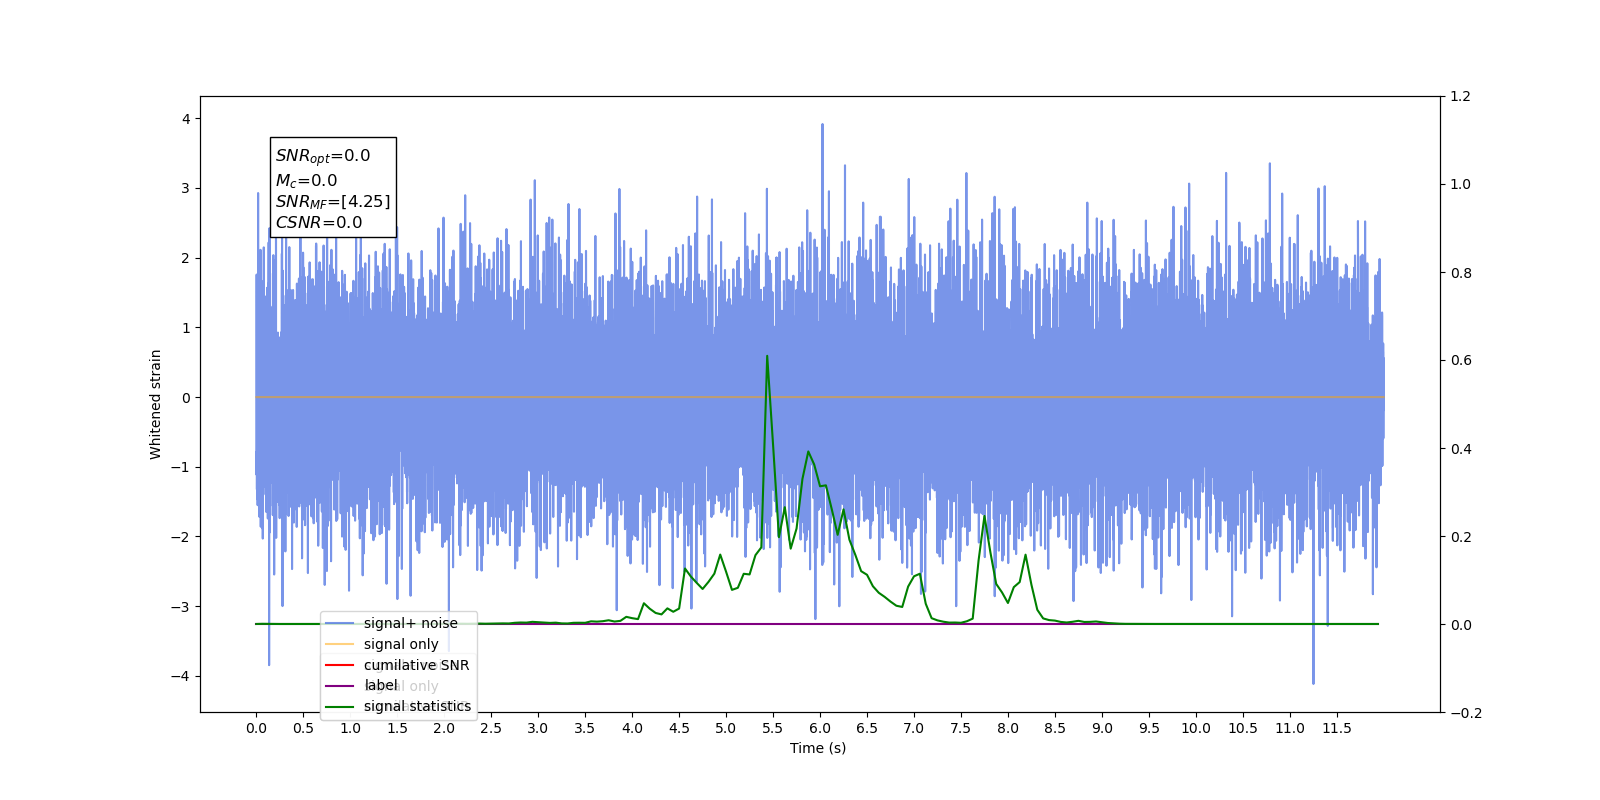Click the 7.0 tick on the time axis

(x=914, y=728)
